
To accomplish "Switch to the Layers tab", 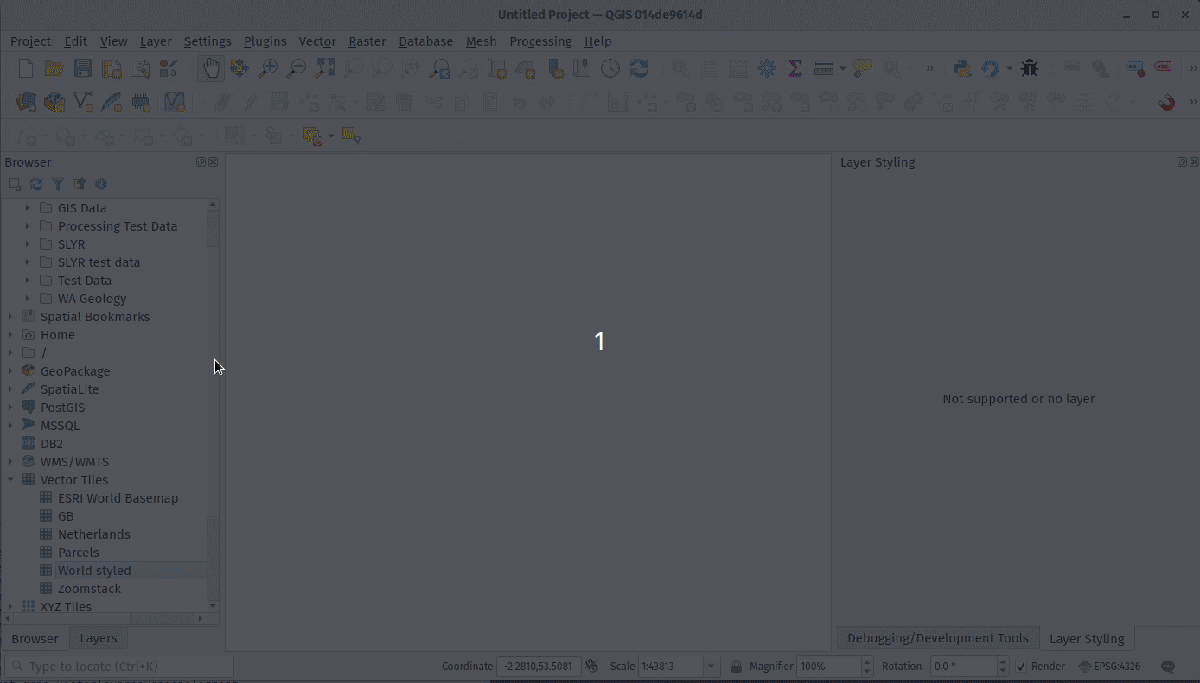I will pyautogui.click(x=98, y=638).
